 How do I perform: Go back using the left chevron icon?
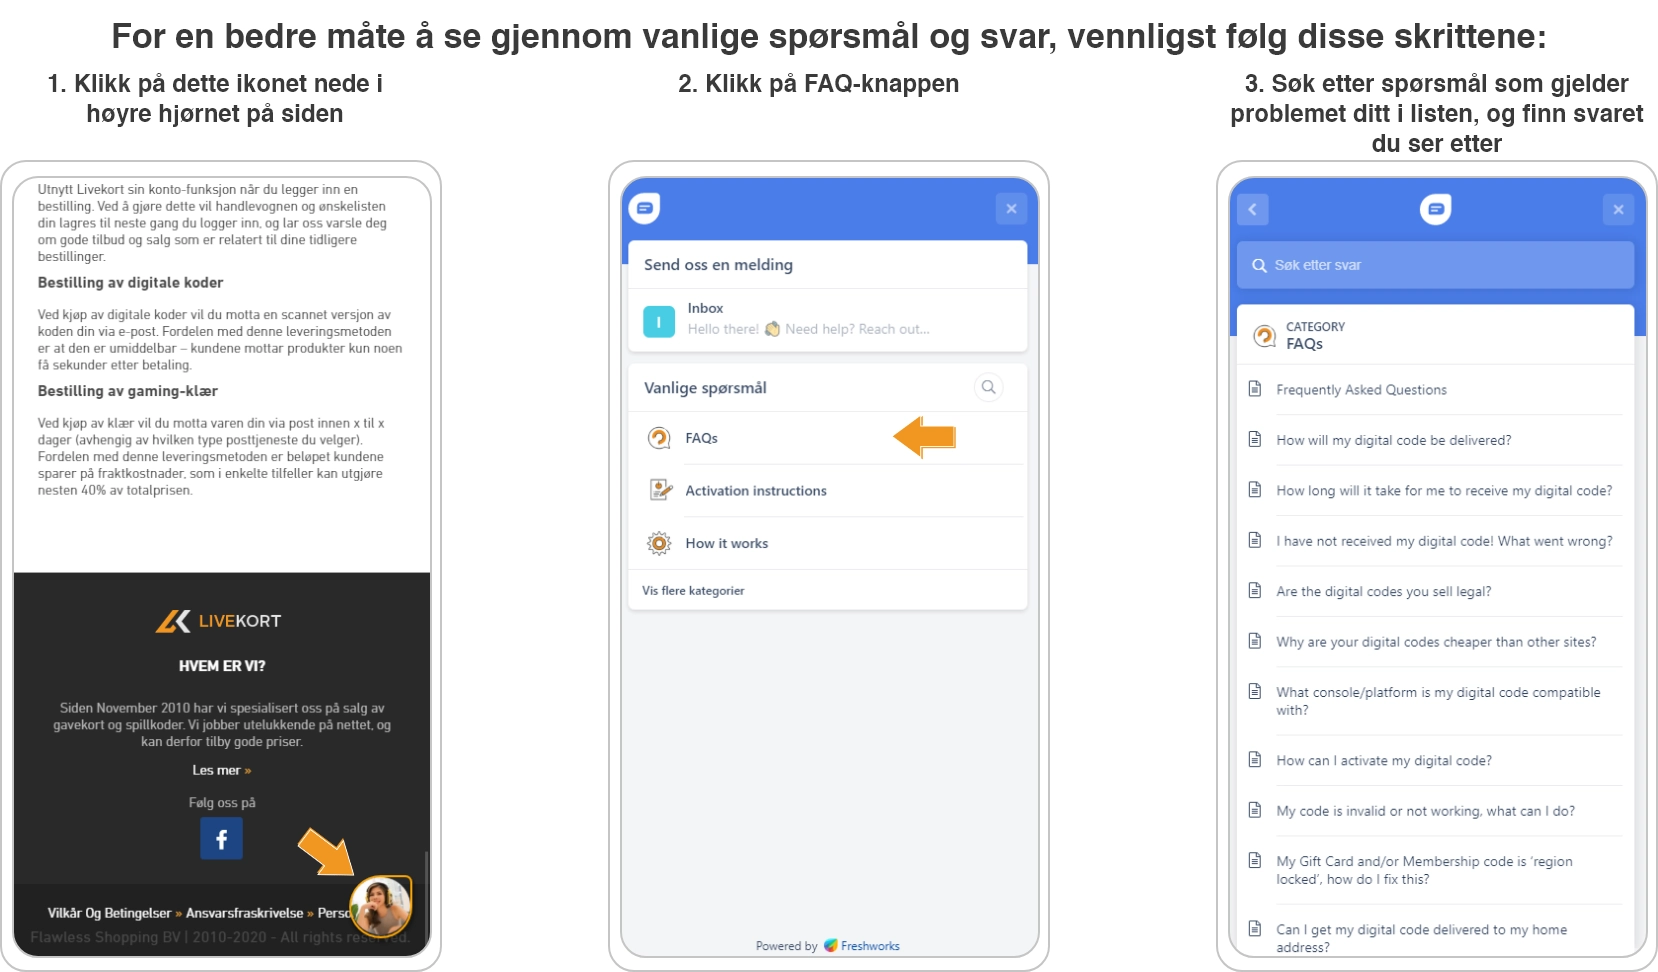(1252, 209)
